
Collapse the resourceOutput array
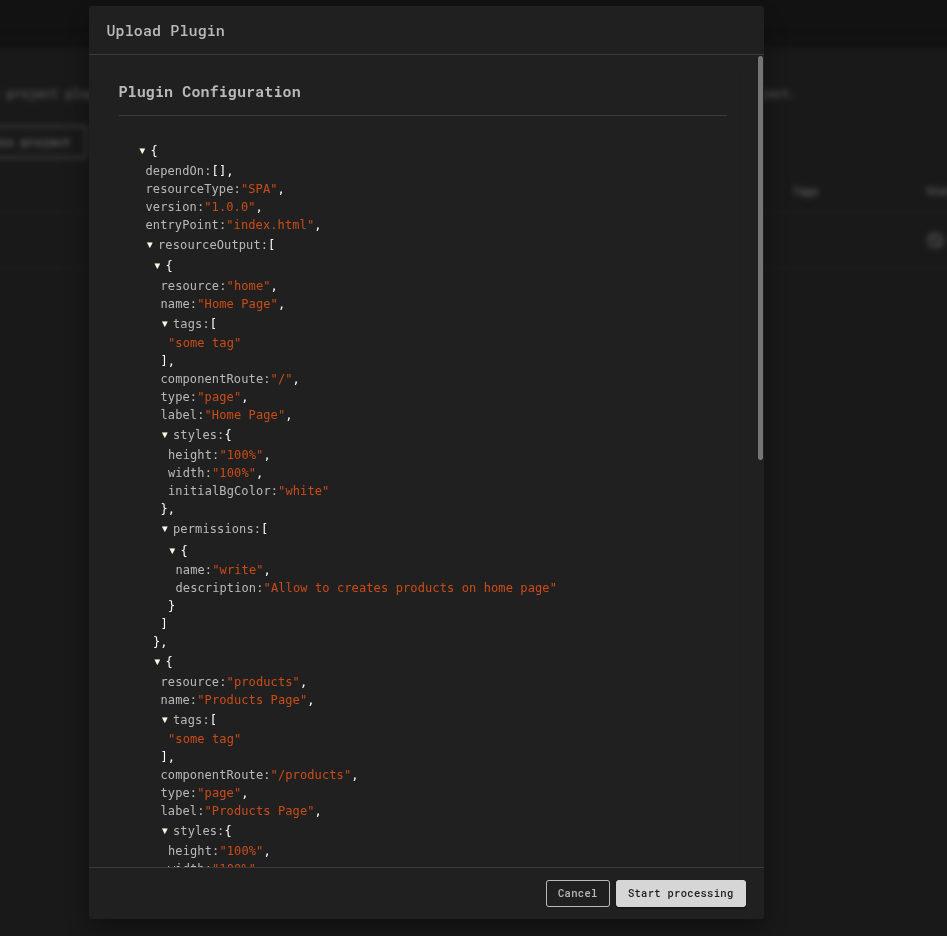coord(150,245)
